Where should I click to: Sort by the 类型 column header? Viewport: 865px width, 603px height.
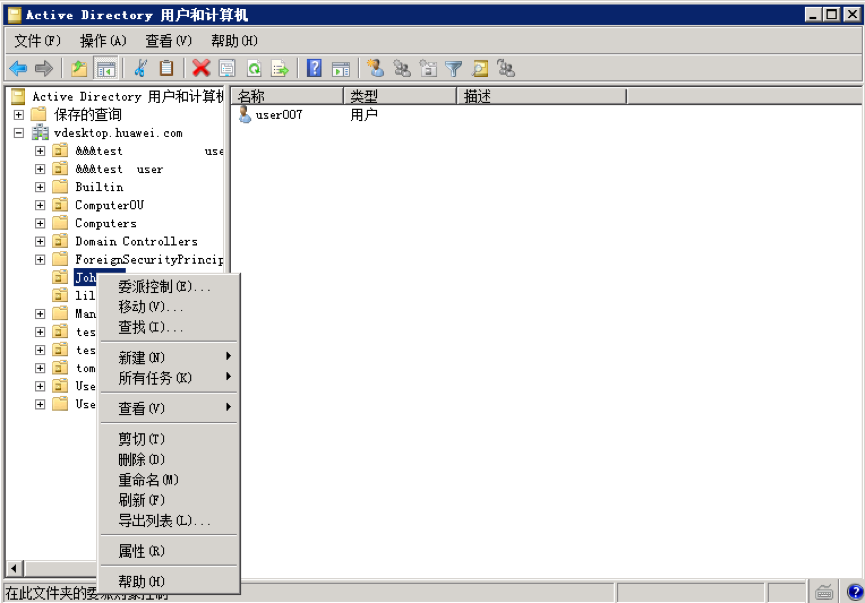click(x=400, y=97)
